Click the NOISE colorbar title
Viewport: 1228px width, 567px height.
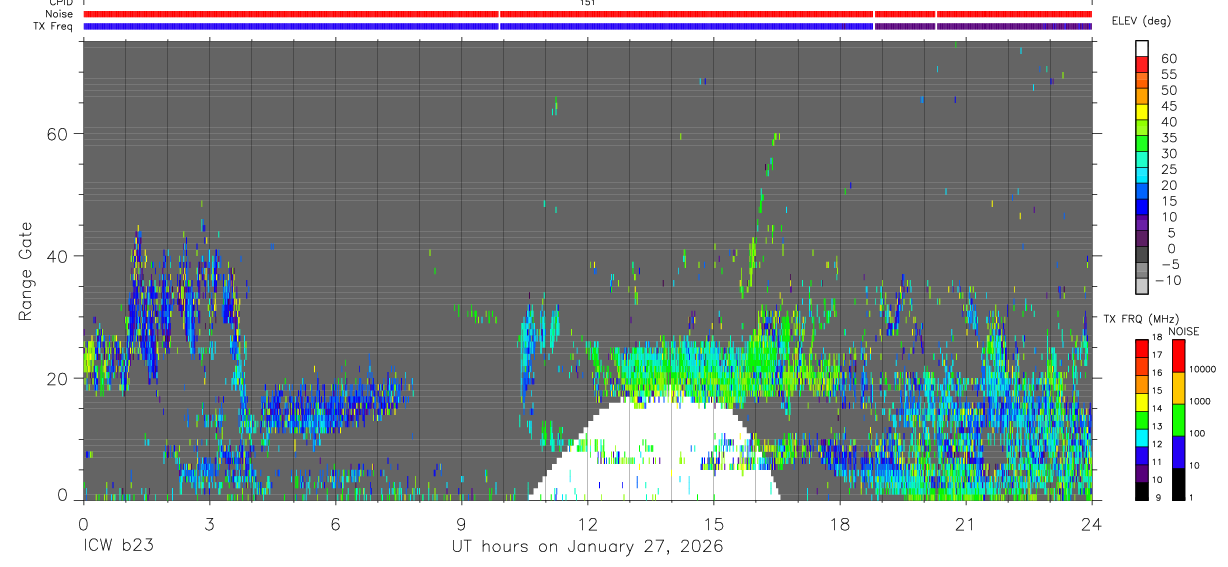point(1183,332)
